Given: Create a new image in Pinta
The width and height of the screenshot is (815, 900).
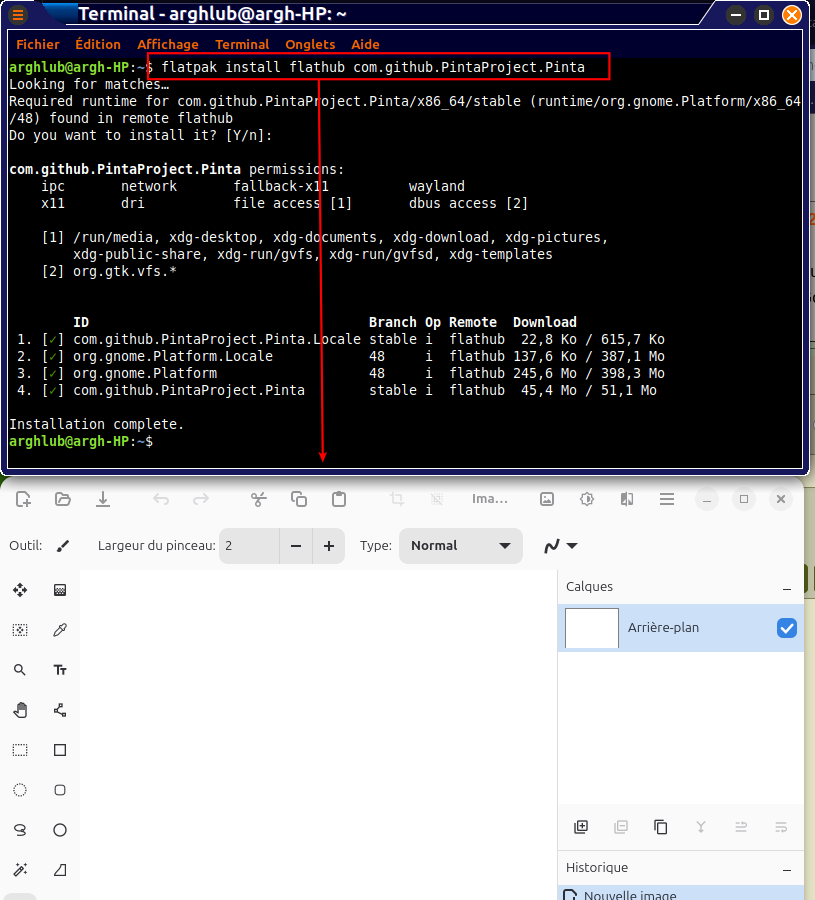Looking at the screenshot, I should 23,499.
